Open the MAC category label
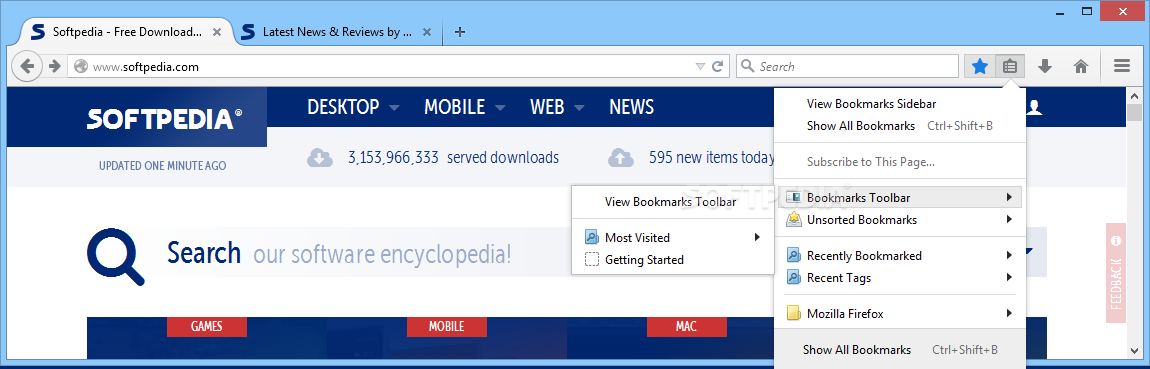 click(x=686, y=326)
